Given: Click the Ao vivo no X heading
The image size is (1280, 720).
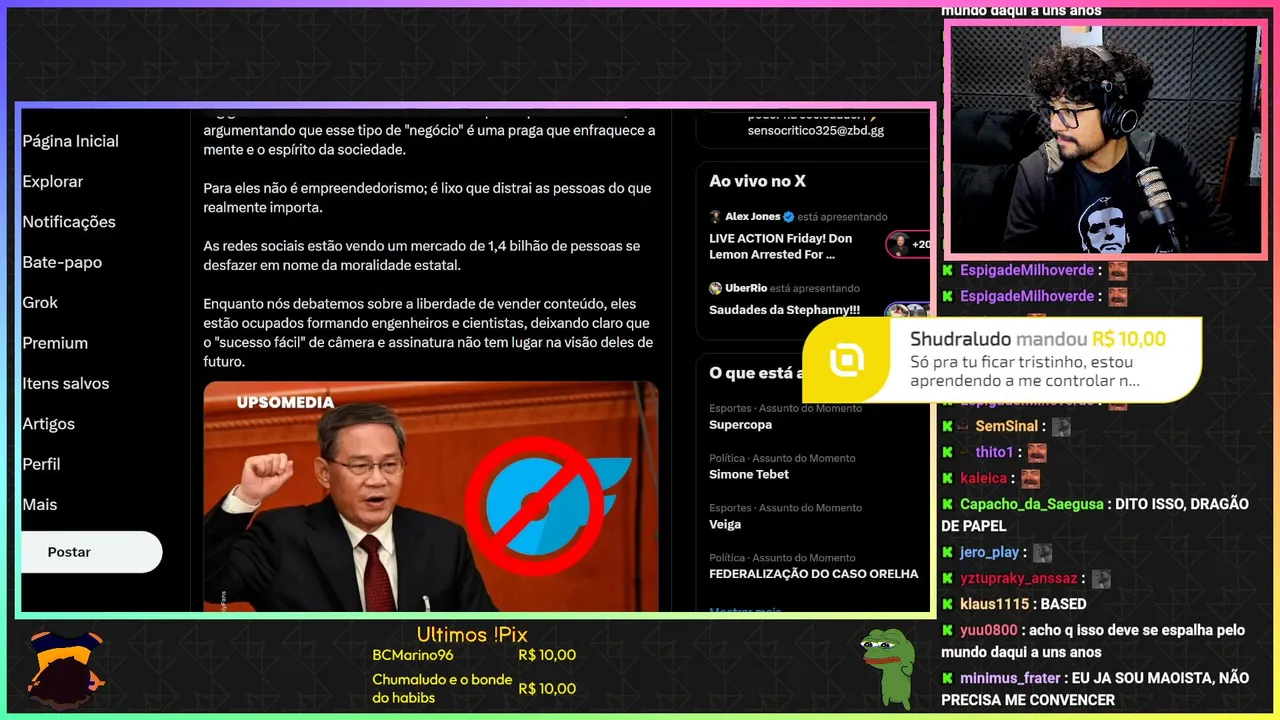Looking at the screenshot, I should pyautogui.click(x=757, y=181).
